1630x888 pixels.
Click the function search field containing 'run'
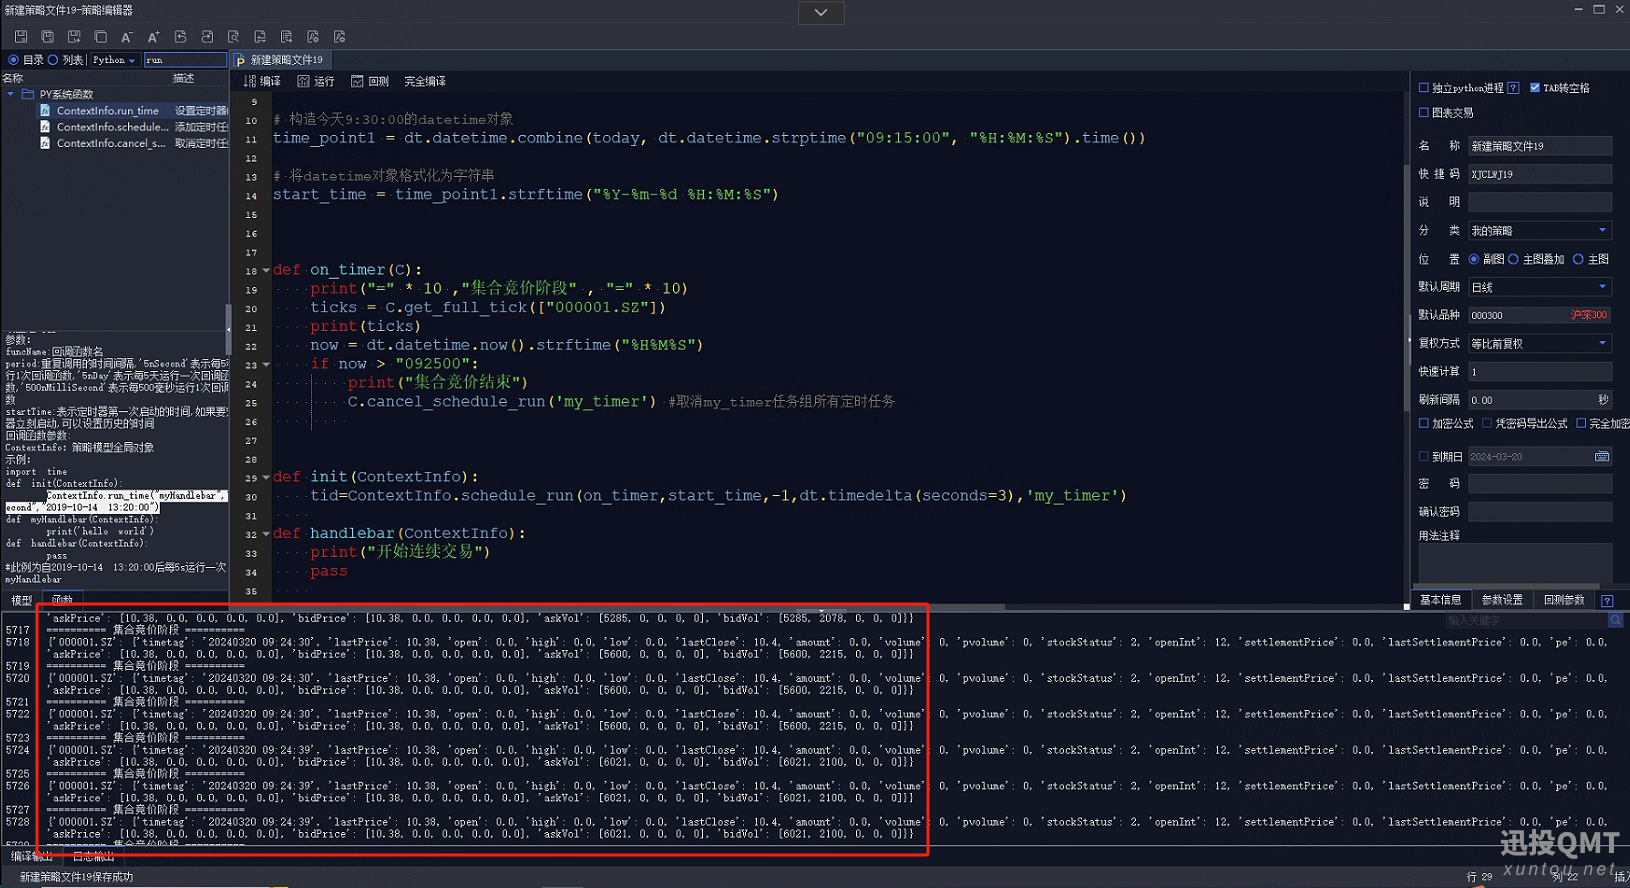pyautogui.click(x=185, y=60)
